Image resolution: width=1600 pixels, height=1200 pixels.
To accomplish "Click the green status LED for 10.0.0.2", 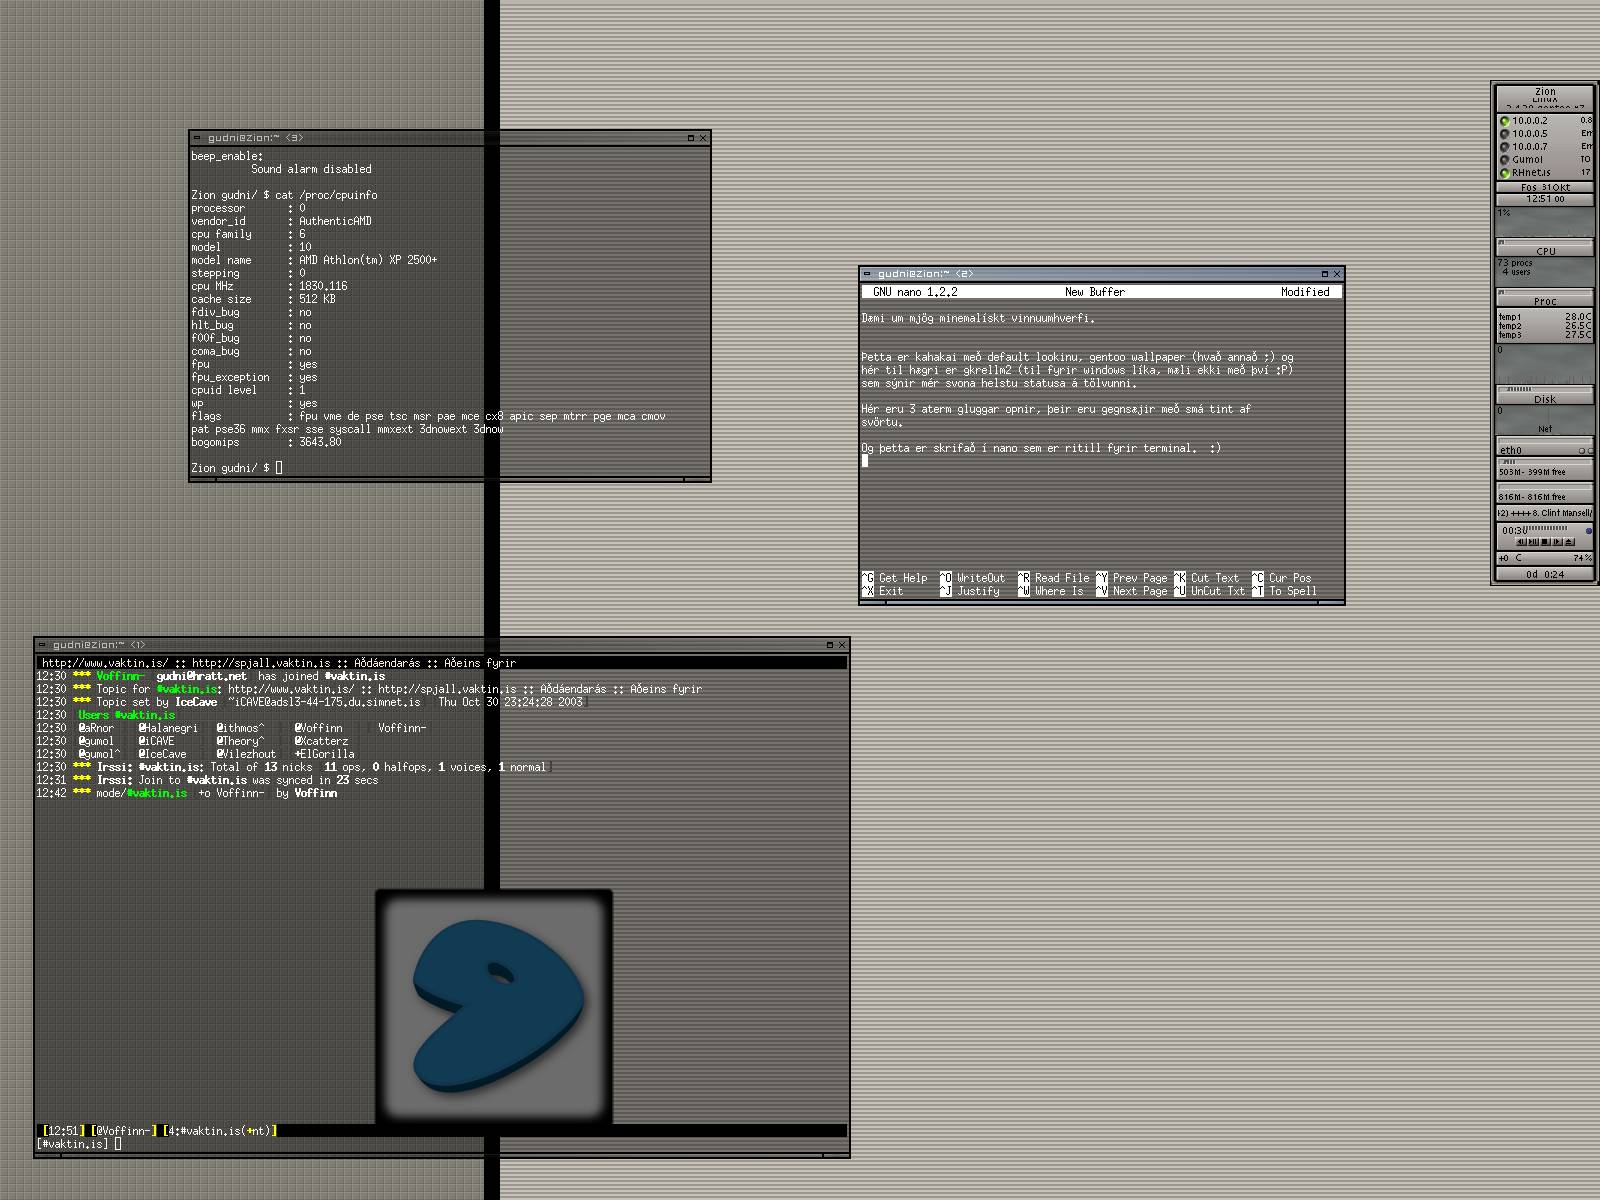I will 1504,121.
